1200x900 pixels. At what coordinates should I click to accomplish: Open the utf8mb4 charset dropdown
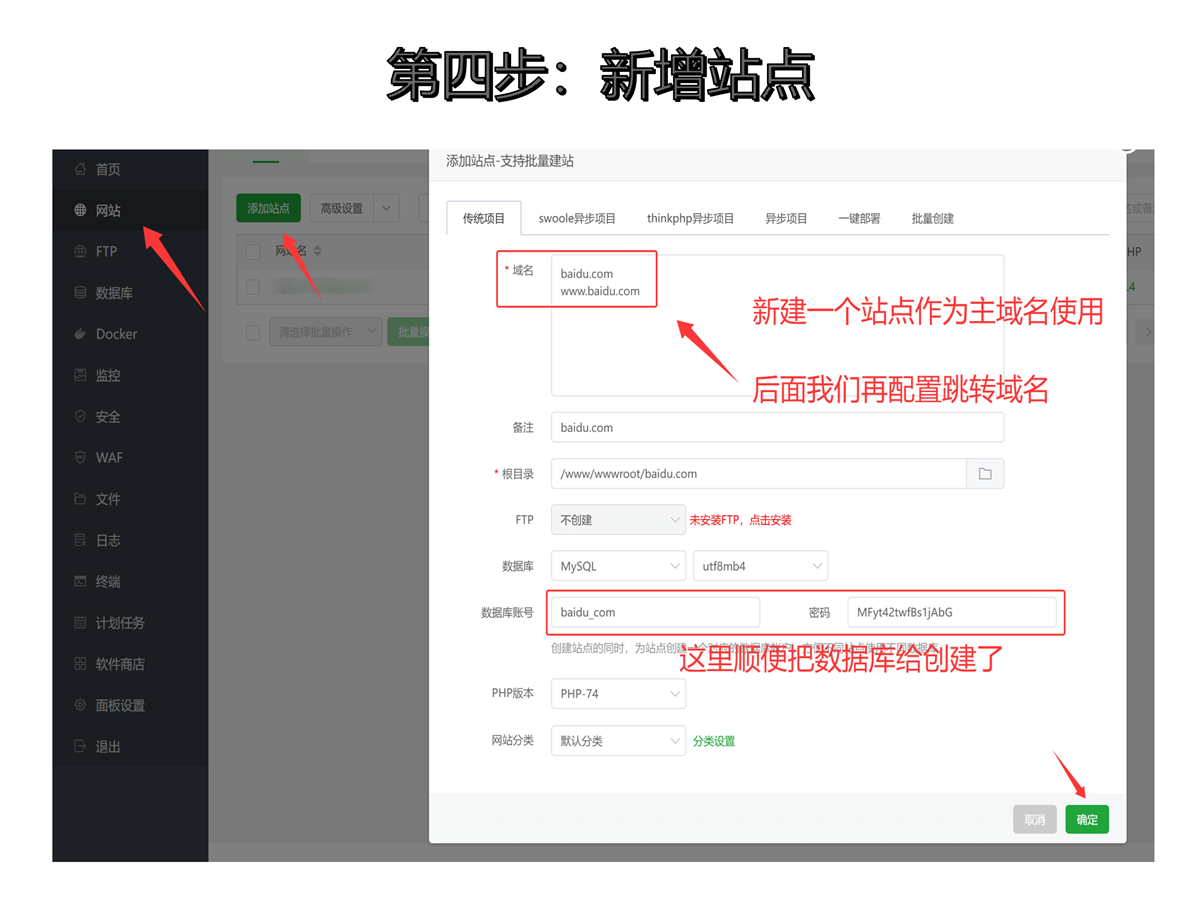pyautogui.click(x=760, y=566)
